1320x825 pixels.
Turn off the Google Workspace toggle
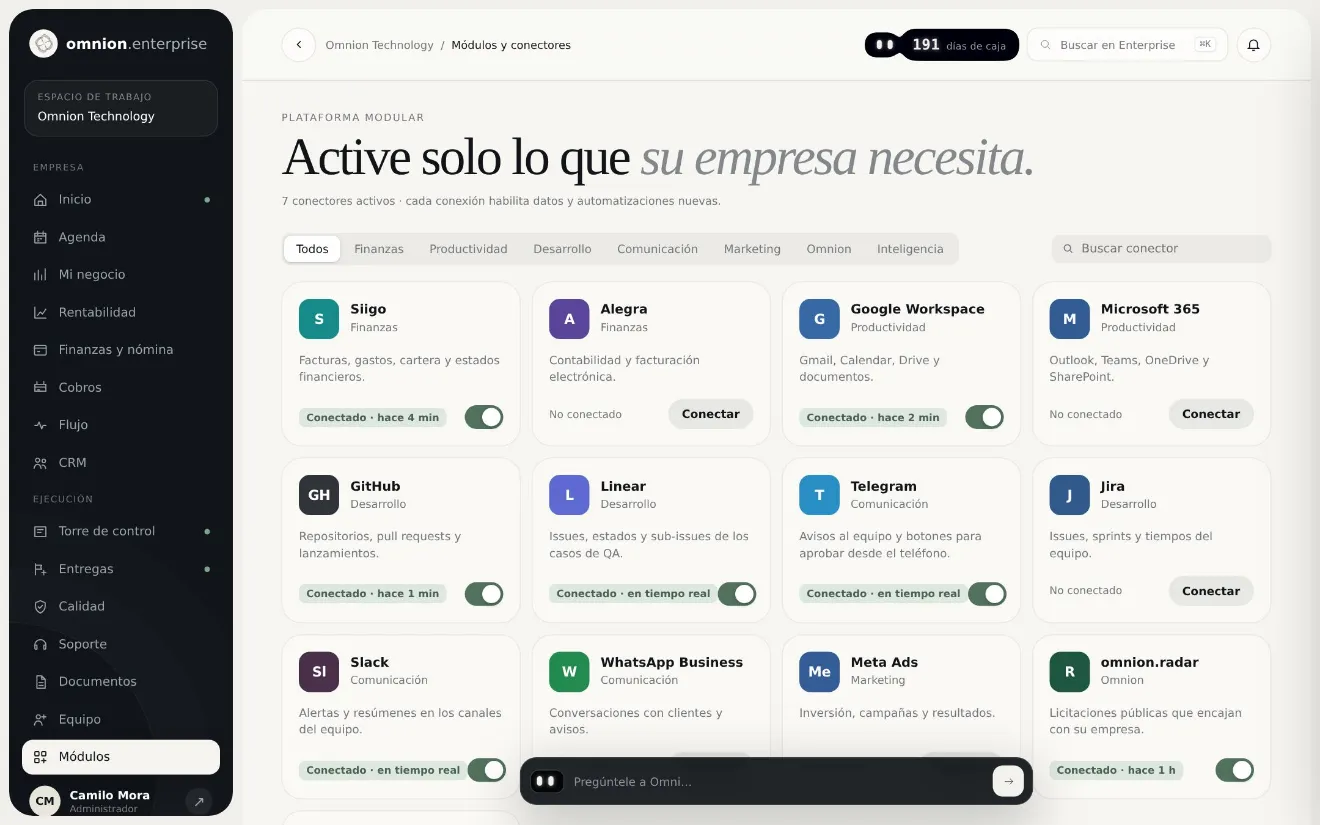click(x=984, y=417)
